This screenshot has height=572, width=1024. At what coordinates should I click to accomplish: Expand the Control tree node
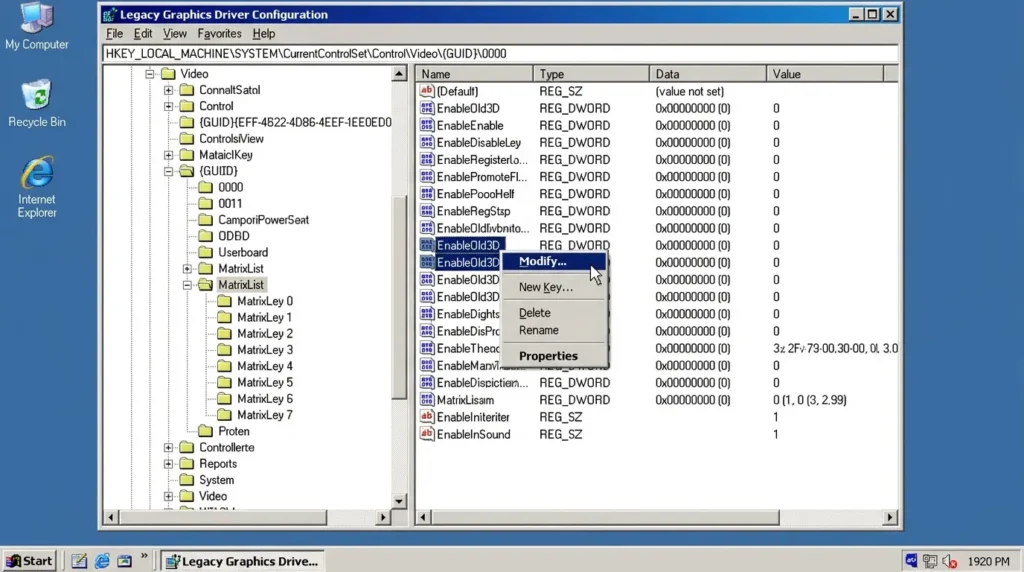168,106
